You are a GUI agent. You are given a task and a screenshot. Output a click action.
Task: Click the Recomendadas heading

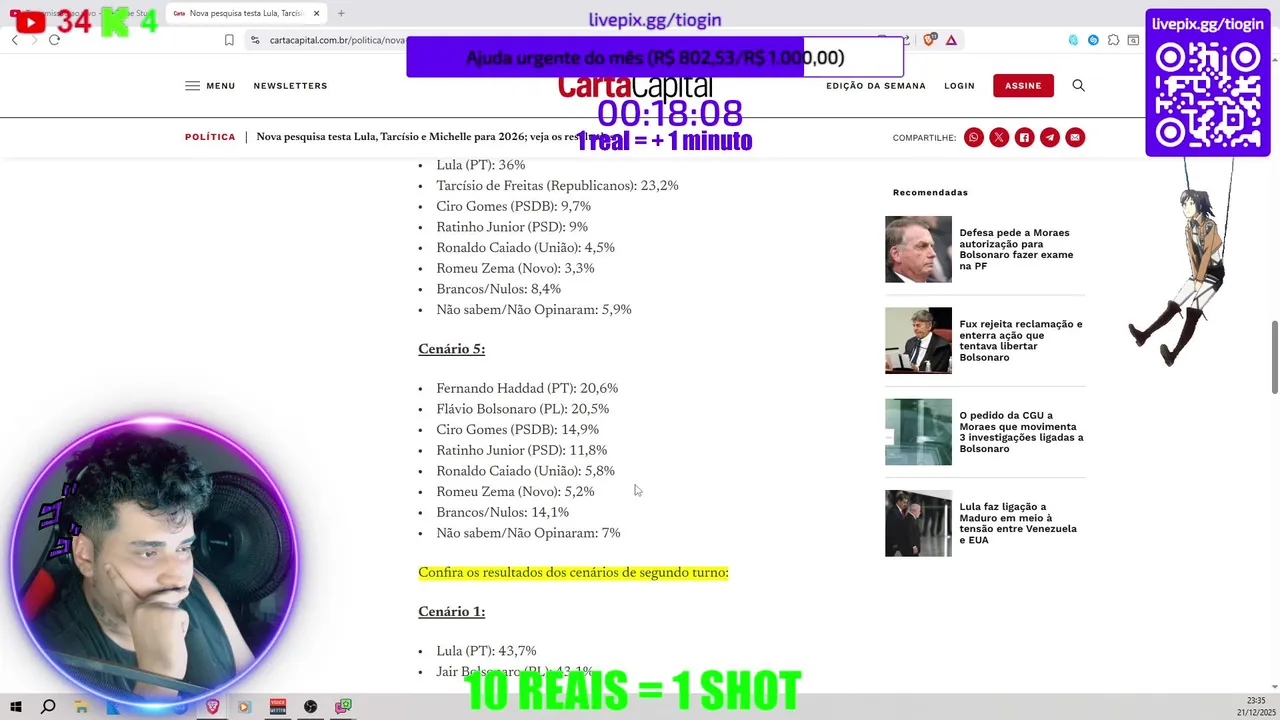coord(930,192)
